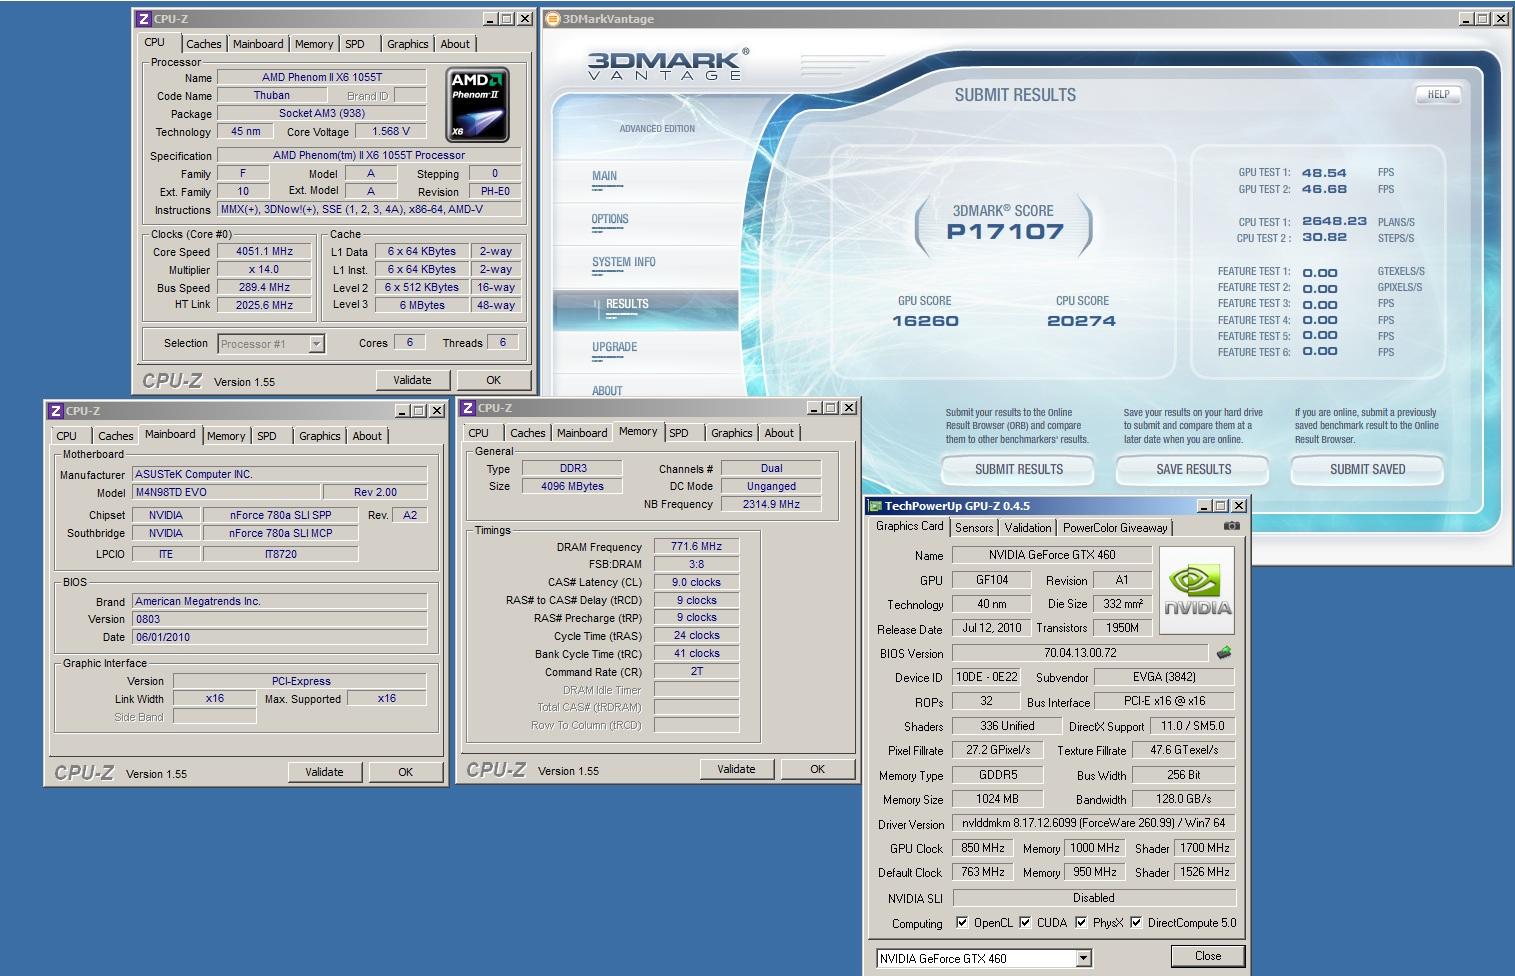The height and width of the screenshot is (976, 1515).
Task: Click the SUBMIT RESULTS button
Action: tap(1018, 469)
